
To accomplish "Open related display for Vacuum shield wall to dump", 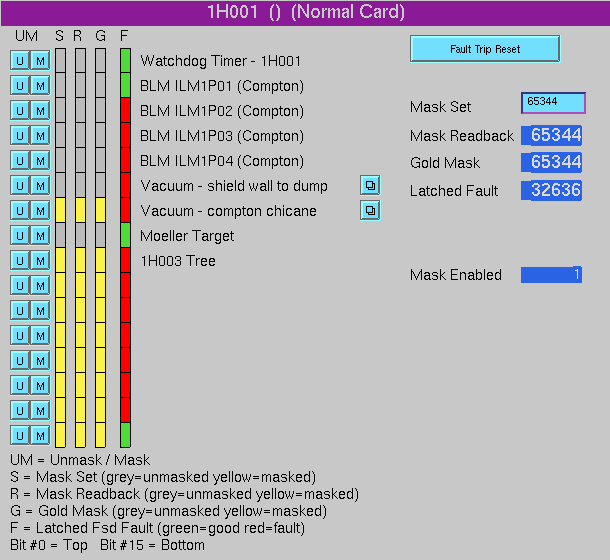I will pos(370,185).
